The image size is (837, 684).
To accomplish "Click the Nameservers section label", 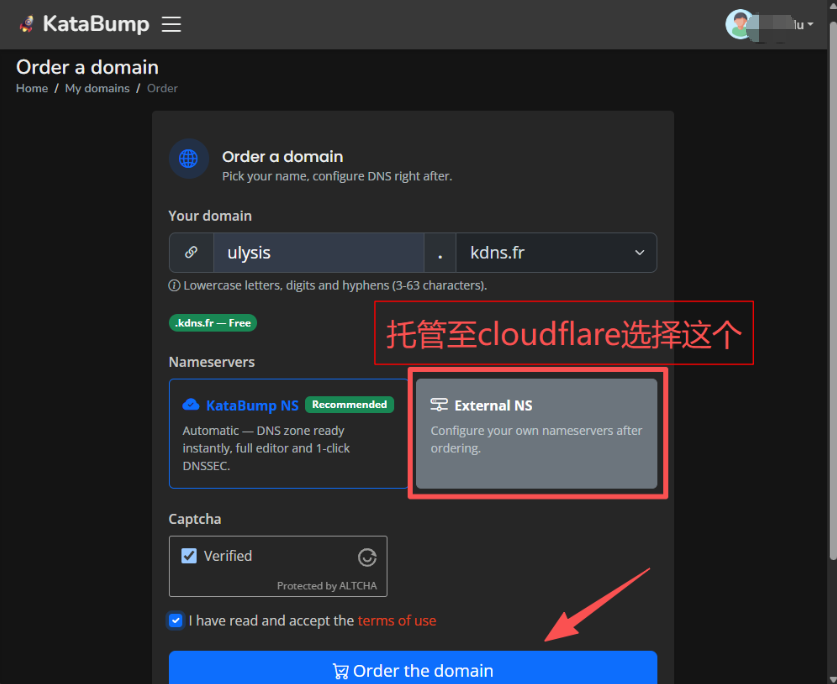I will [211, 362].
